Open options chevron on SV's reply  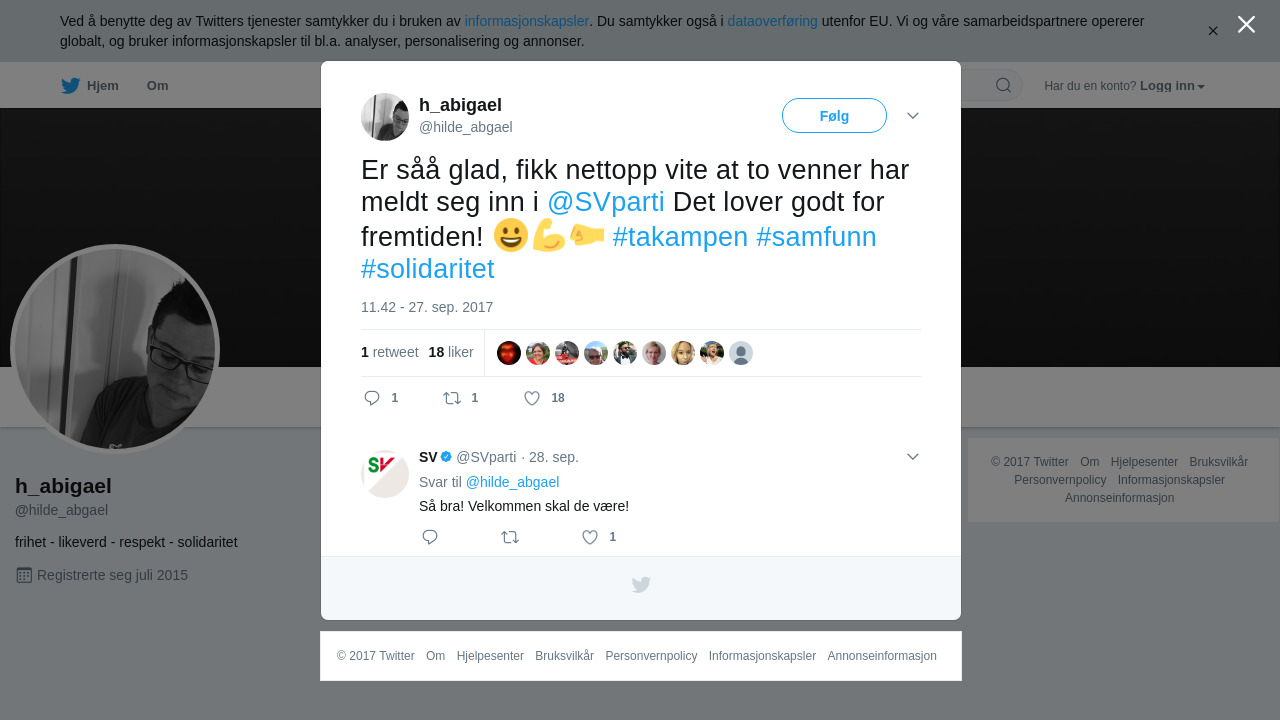[x=913, y=457]
